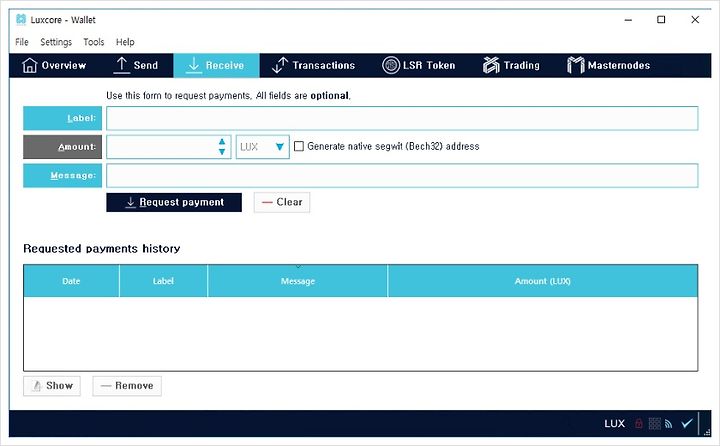
Task: Sort history by Label column
Action: pos(163,281)
